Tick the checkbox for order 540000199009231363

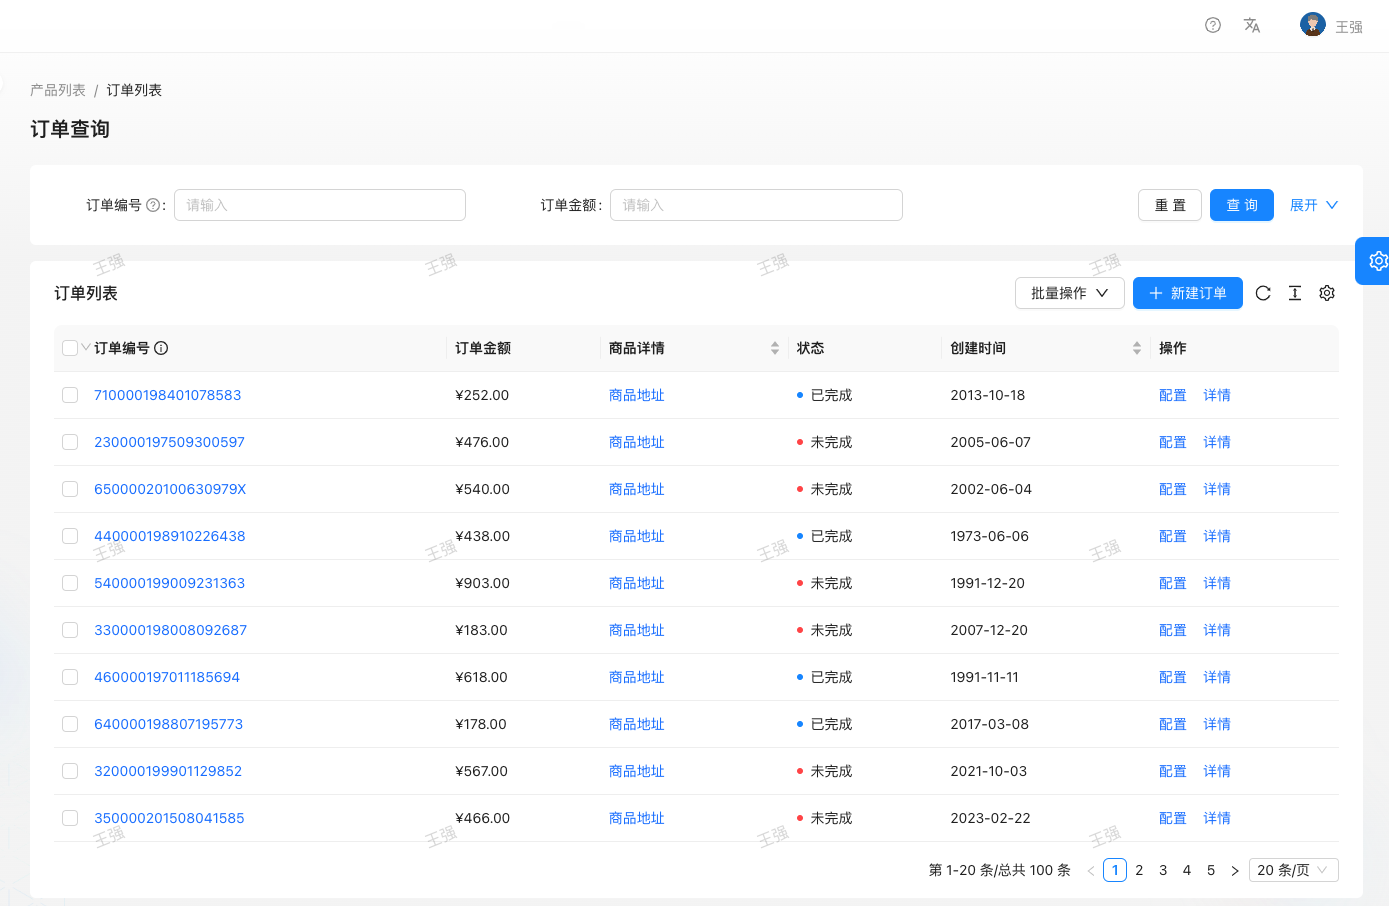pyautogui.click(x=70, y=583)
